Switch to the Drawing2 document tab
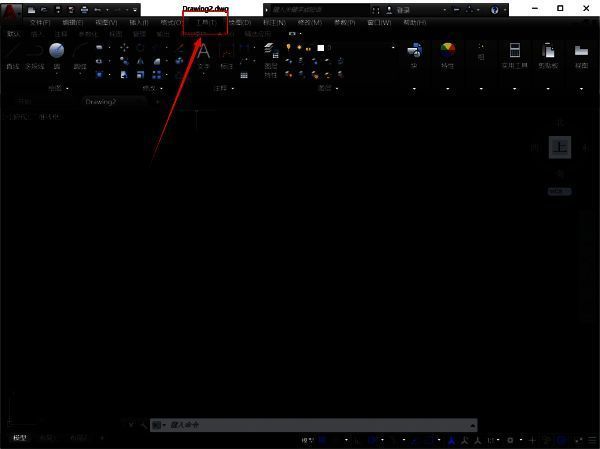Screen dimensions: 600x449 [x=101, y=101]
